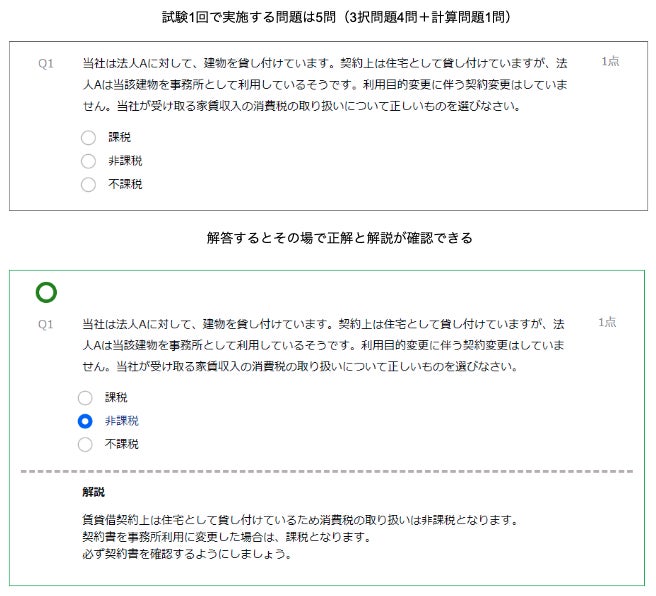Image resolution: width=656 pixels, height=596 pixels.
Task: Choose 不課税 radio in the graded question
Action: (x=85, y=445)
